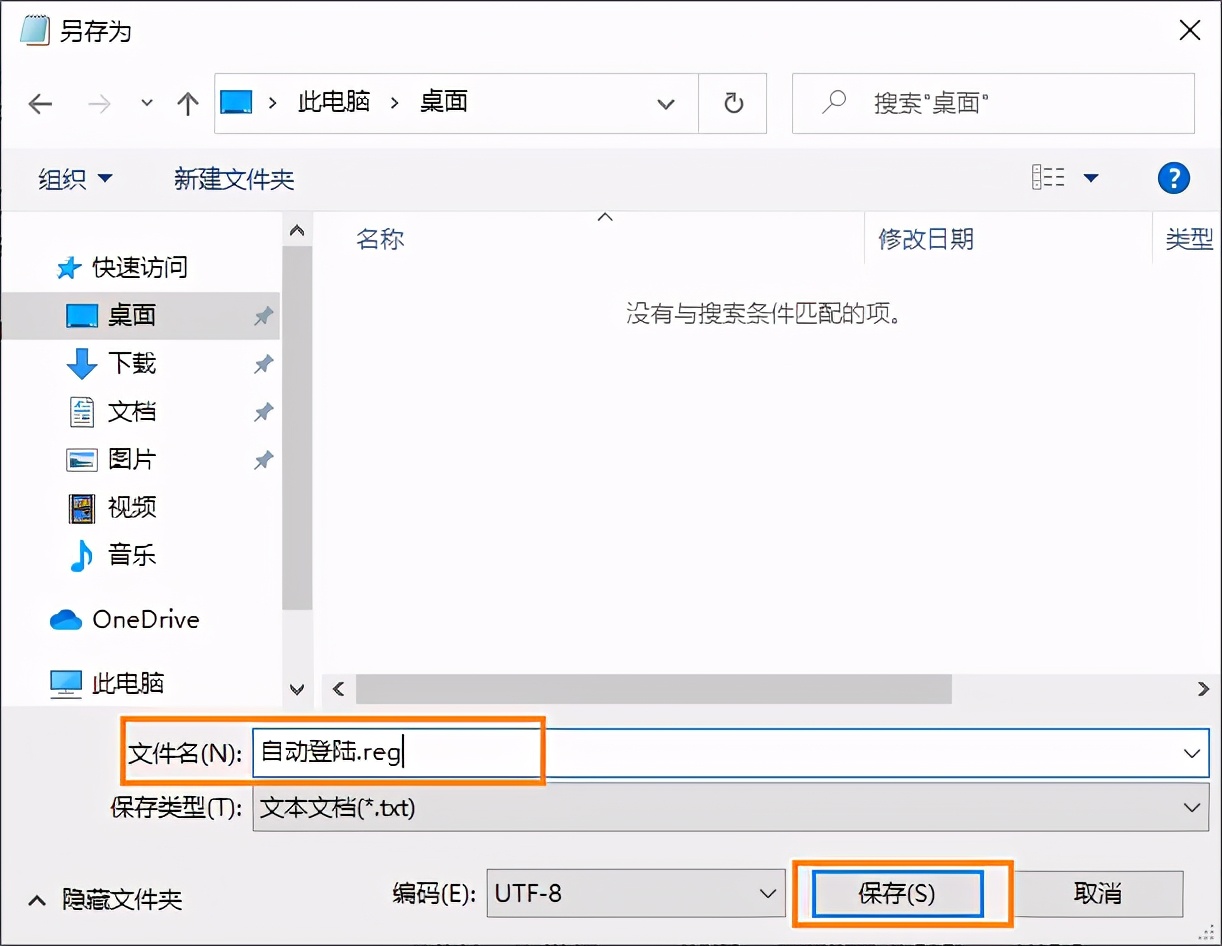Viewport: 1222px width, 946px height.
Task: Open the address bar path dropdown arrow
Action: [666, 103]
